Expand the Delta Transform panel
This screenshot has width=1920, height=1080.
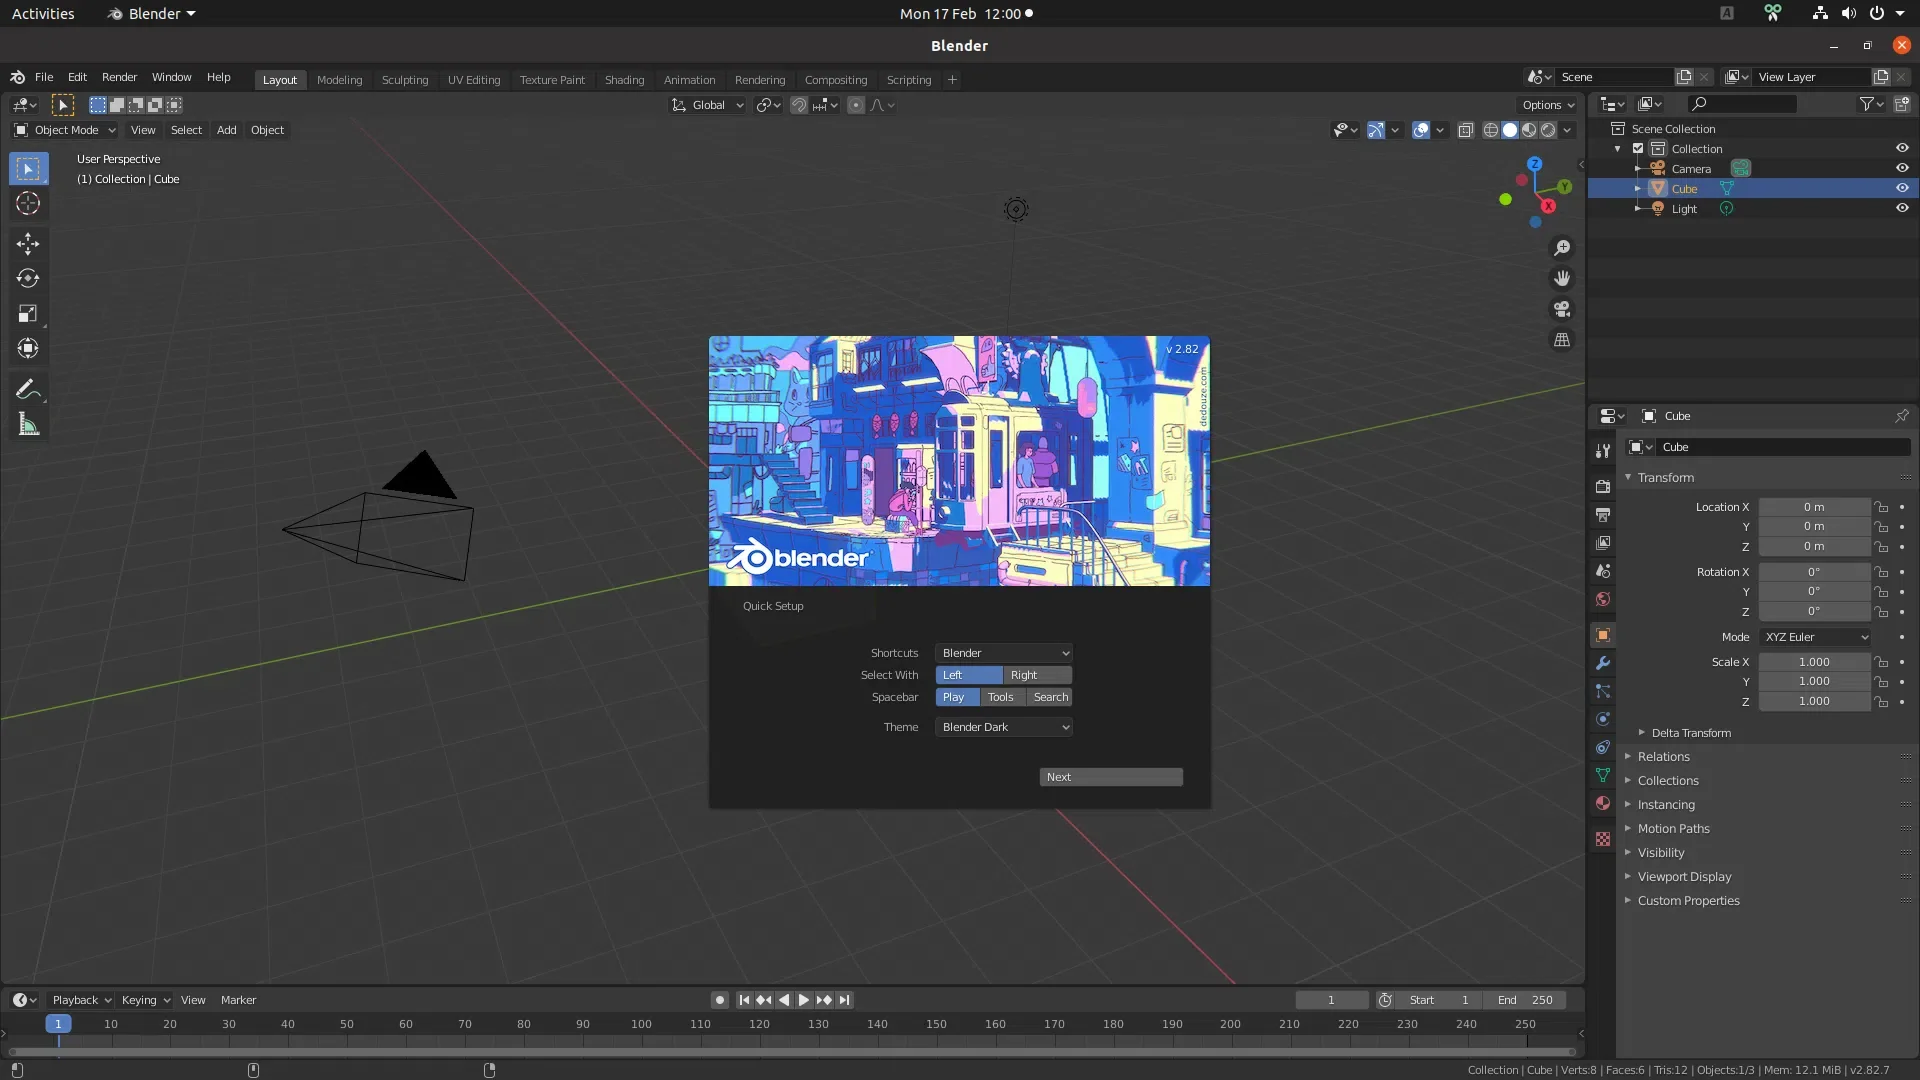(x=1690, y=733)
